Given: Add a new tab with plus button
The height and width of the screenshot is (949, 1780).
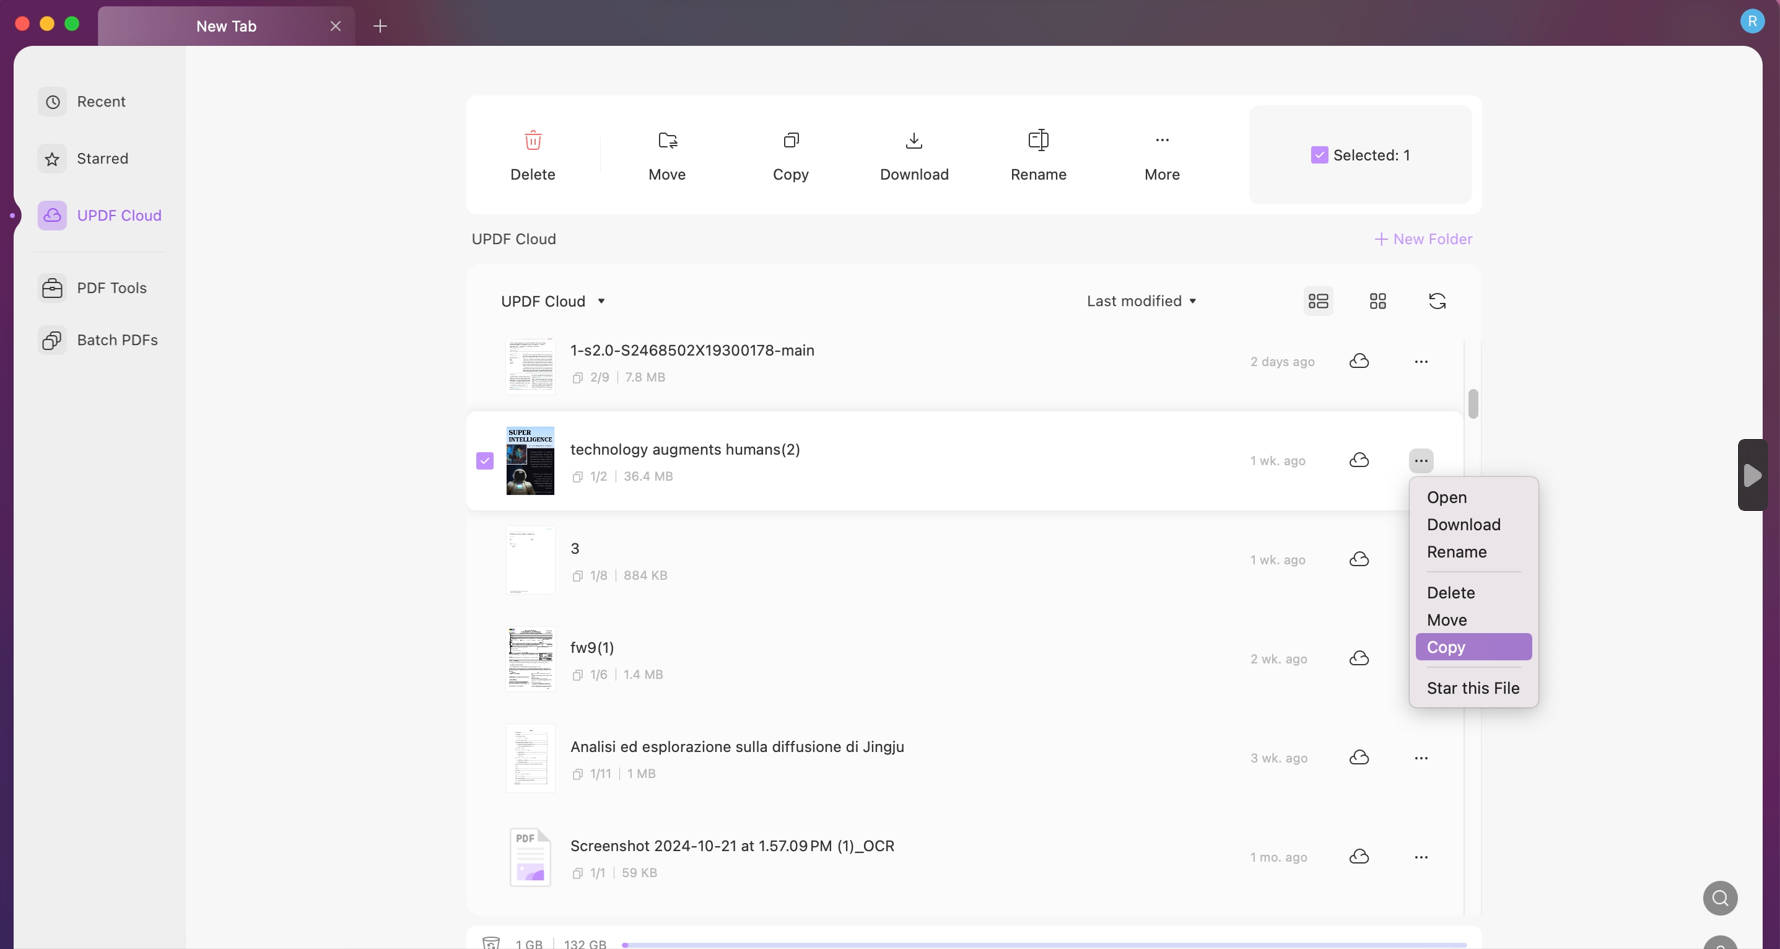Looking at the screenshot, I should [380, 26].
